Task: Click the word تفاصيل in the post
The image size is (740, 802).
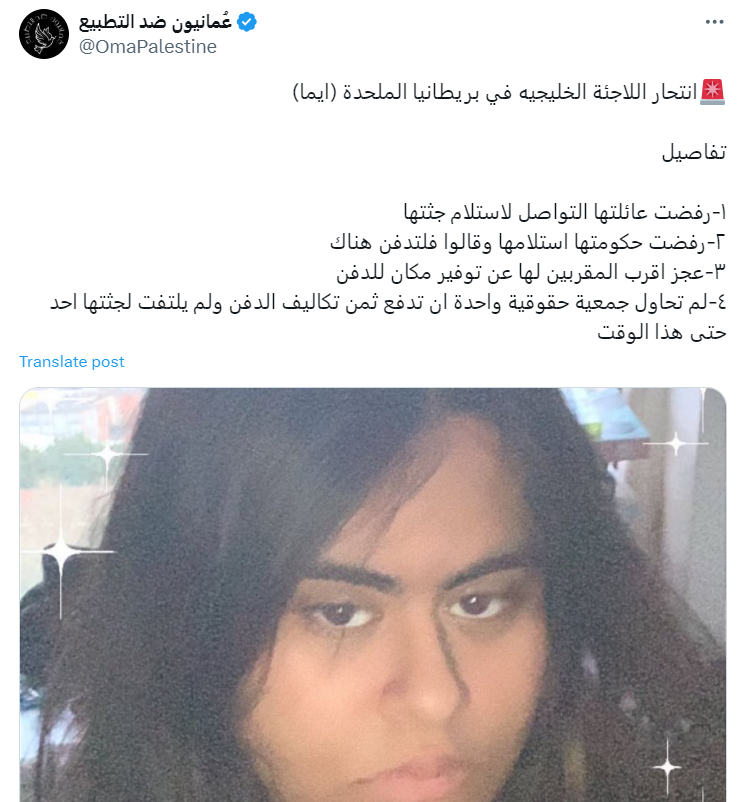Action: [x=694, y=152]
